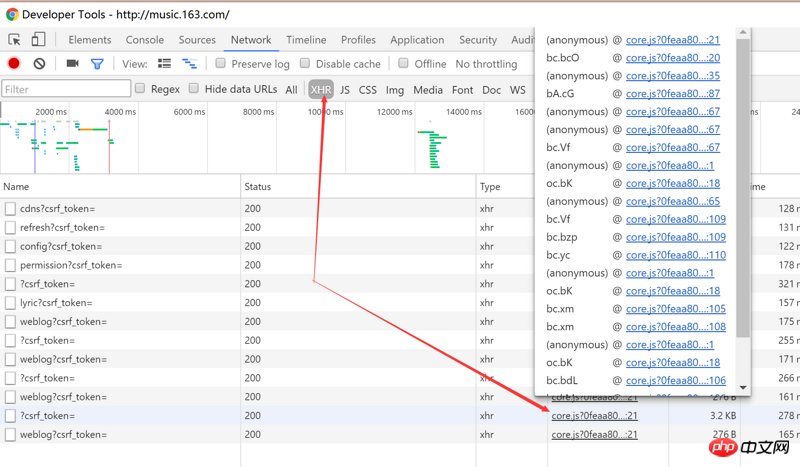The image size is (800, 467).
Task: Open bc.bdL core.js line 106 link
Action: click(676, 380)
